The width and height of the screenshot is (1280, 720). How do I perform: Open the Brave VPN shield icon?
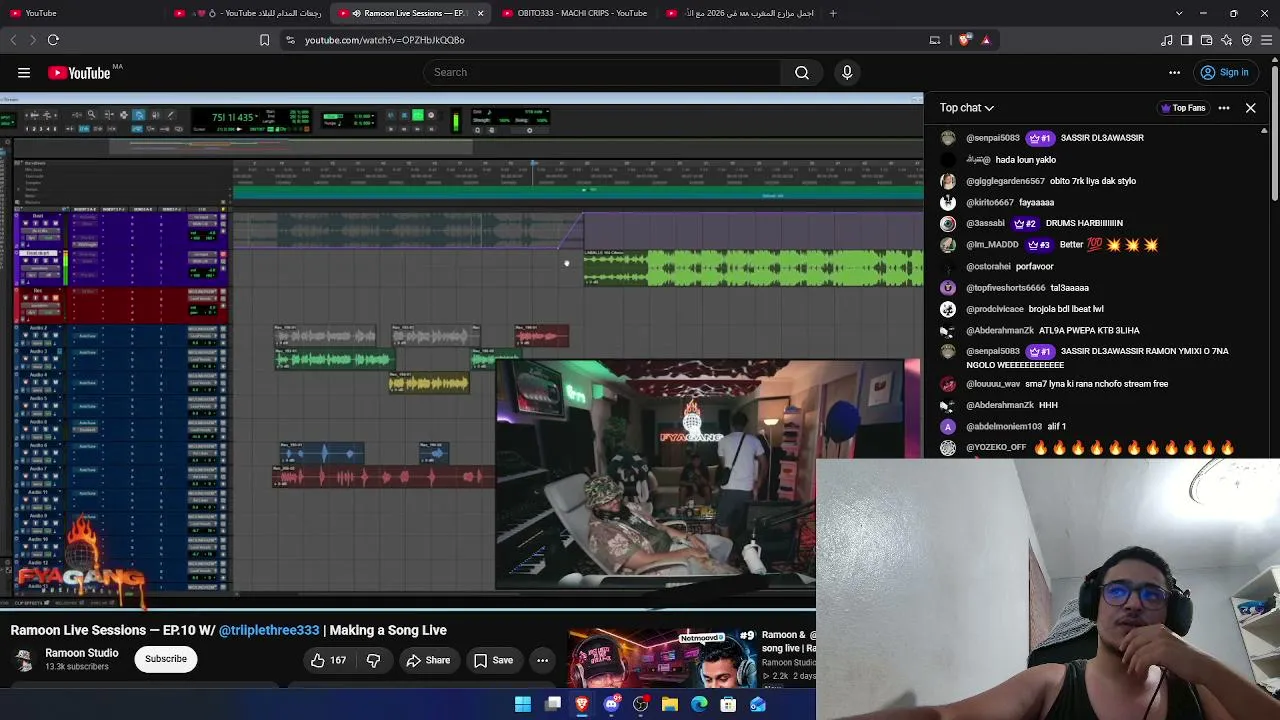click(1246, 40)
